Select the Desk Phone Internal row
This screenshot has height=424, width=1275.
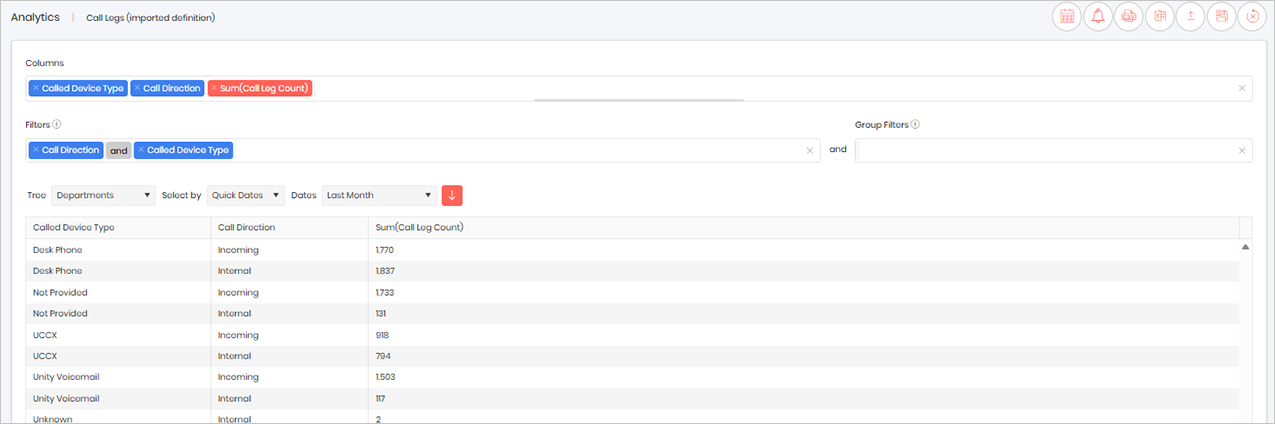point(632,271)
